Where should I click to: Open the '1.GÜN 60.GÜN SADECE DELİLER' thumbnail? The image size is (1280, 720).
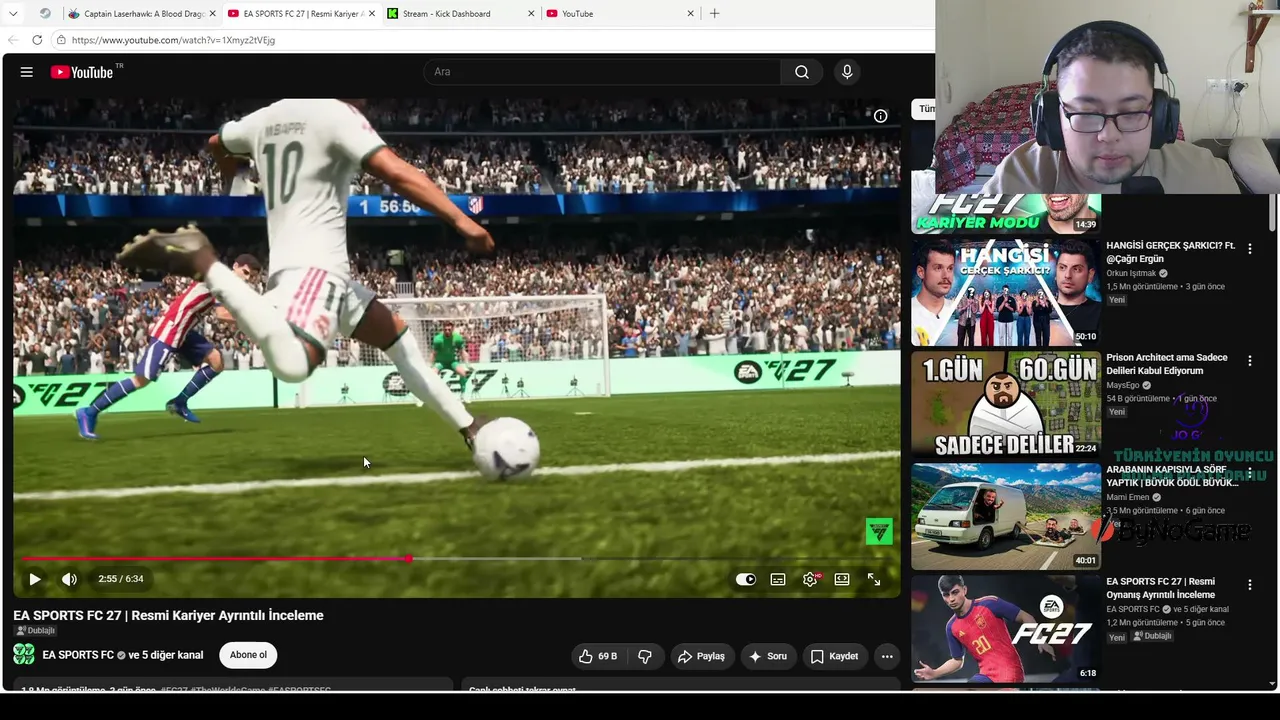coord(1006,404)
